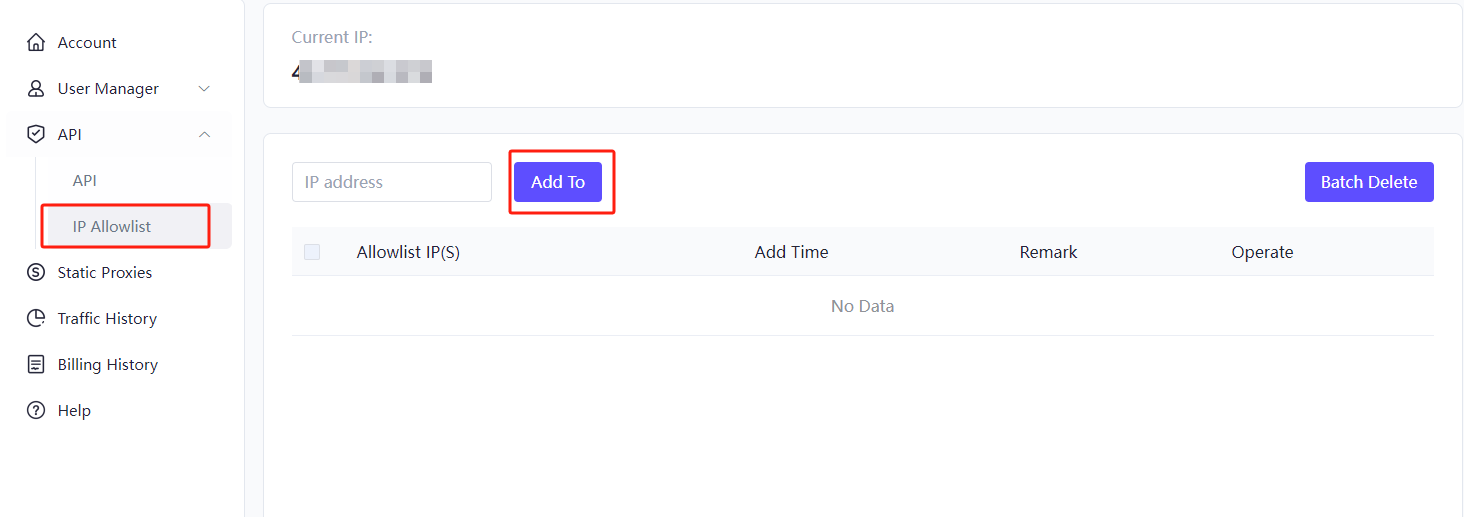Click the Static Proxies dollar-circle icon
Screen dimensions: 1464x517
(36, 272)
